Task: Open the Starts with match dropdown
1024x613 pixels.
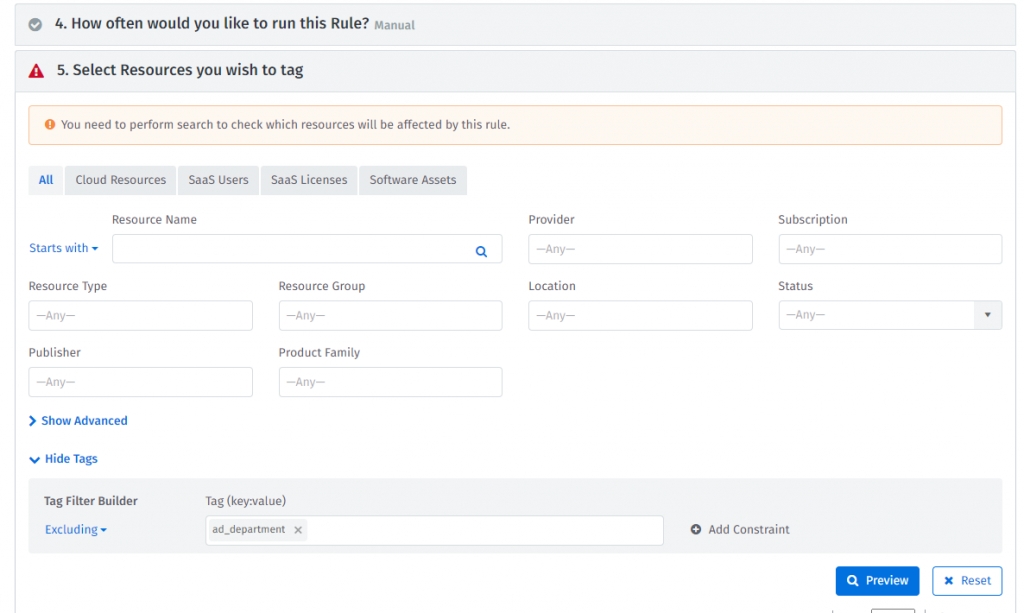Action: [x=64, y=248]
